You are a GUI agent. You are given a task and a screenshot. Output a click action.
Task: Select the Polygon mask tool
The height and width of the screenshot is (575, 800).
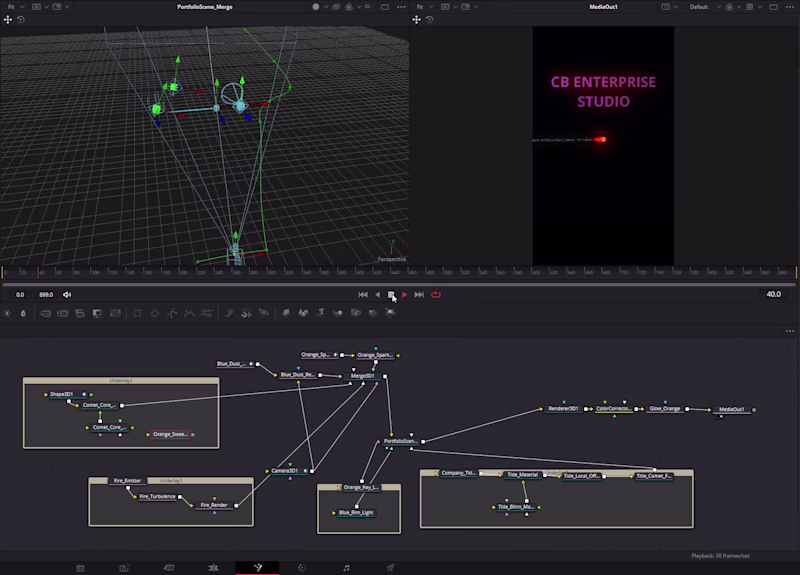[172, 313]
